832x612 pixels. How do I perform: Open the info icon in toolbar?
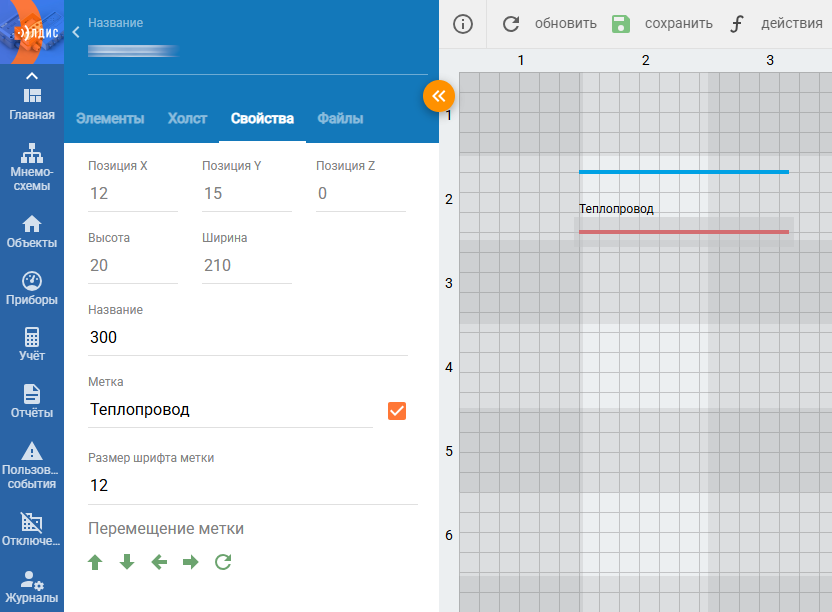[x=463, y=24]
